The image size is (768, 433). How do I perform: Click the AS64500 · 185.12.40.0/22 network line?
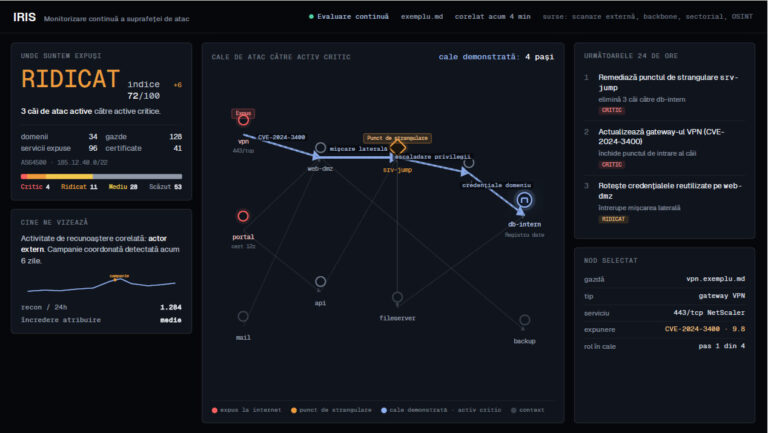pyautogui.click(x=64, y=162)
